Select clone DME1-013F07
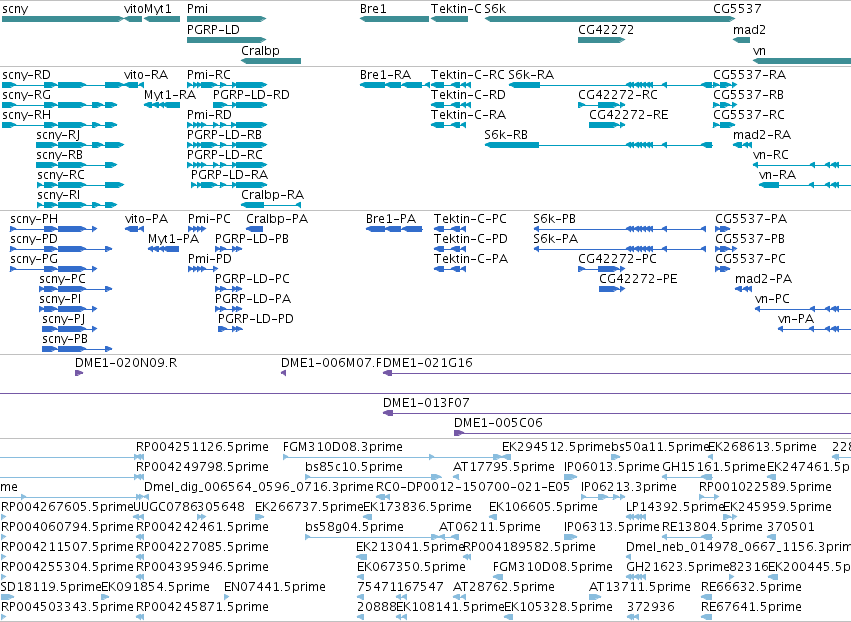The height and width of the screenshot is (622, 851). click(x=426, y=403)
